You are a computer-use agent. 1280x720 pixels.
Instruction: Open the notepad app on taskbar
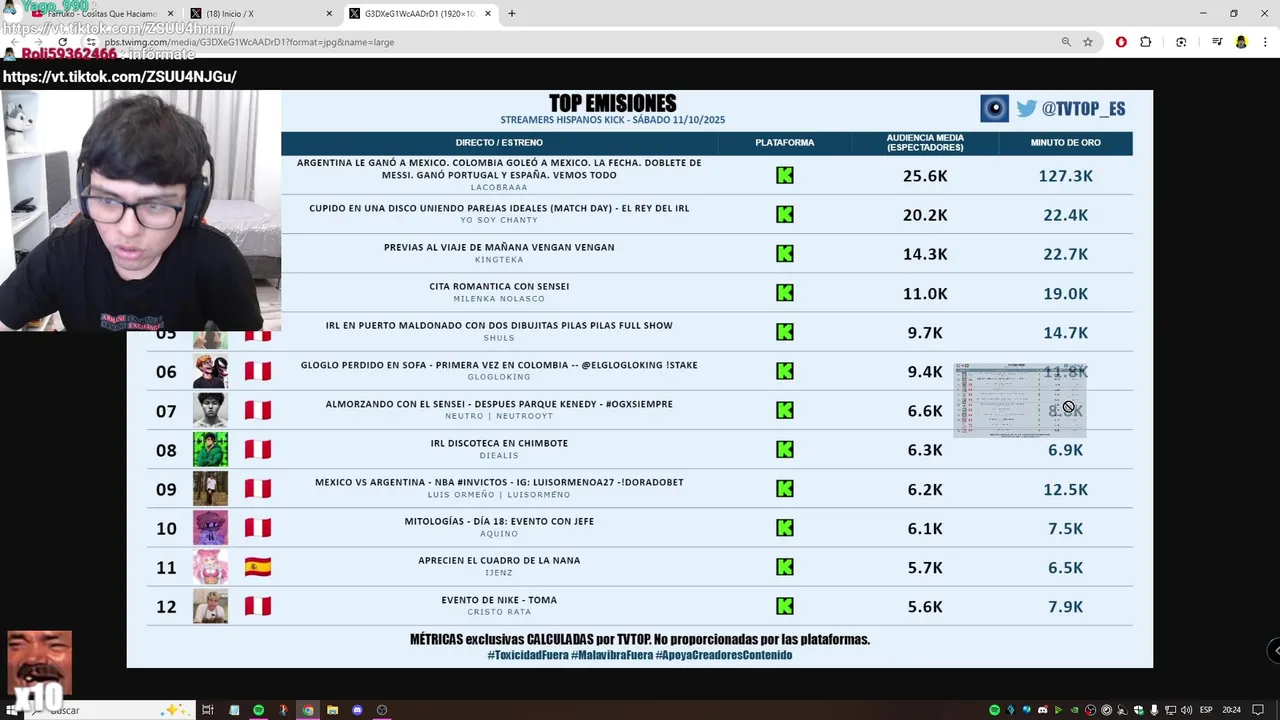[234, 710]
